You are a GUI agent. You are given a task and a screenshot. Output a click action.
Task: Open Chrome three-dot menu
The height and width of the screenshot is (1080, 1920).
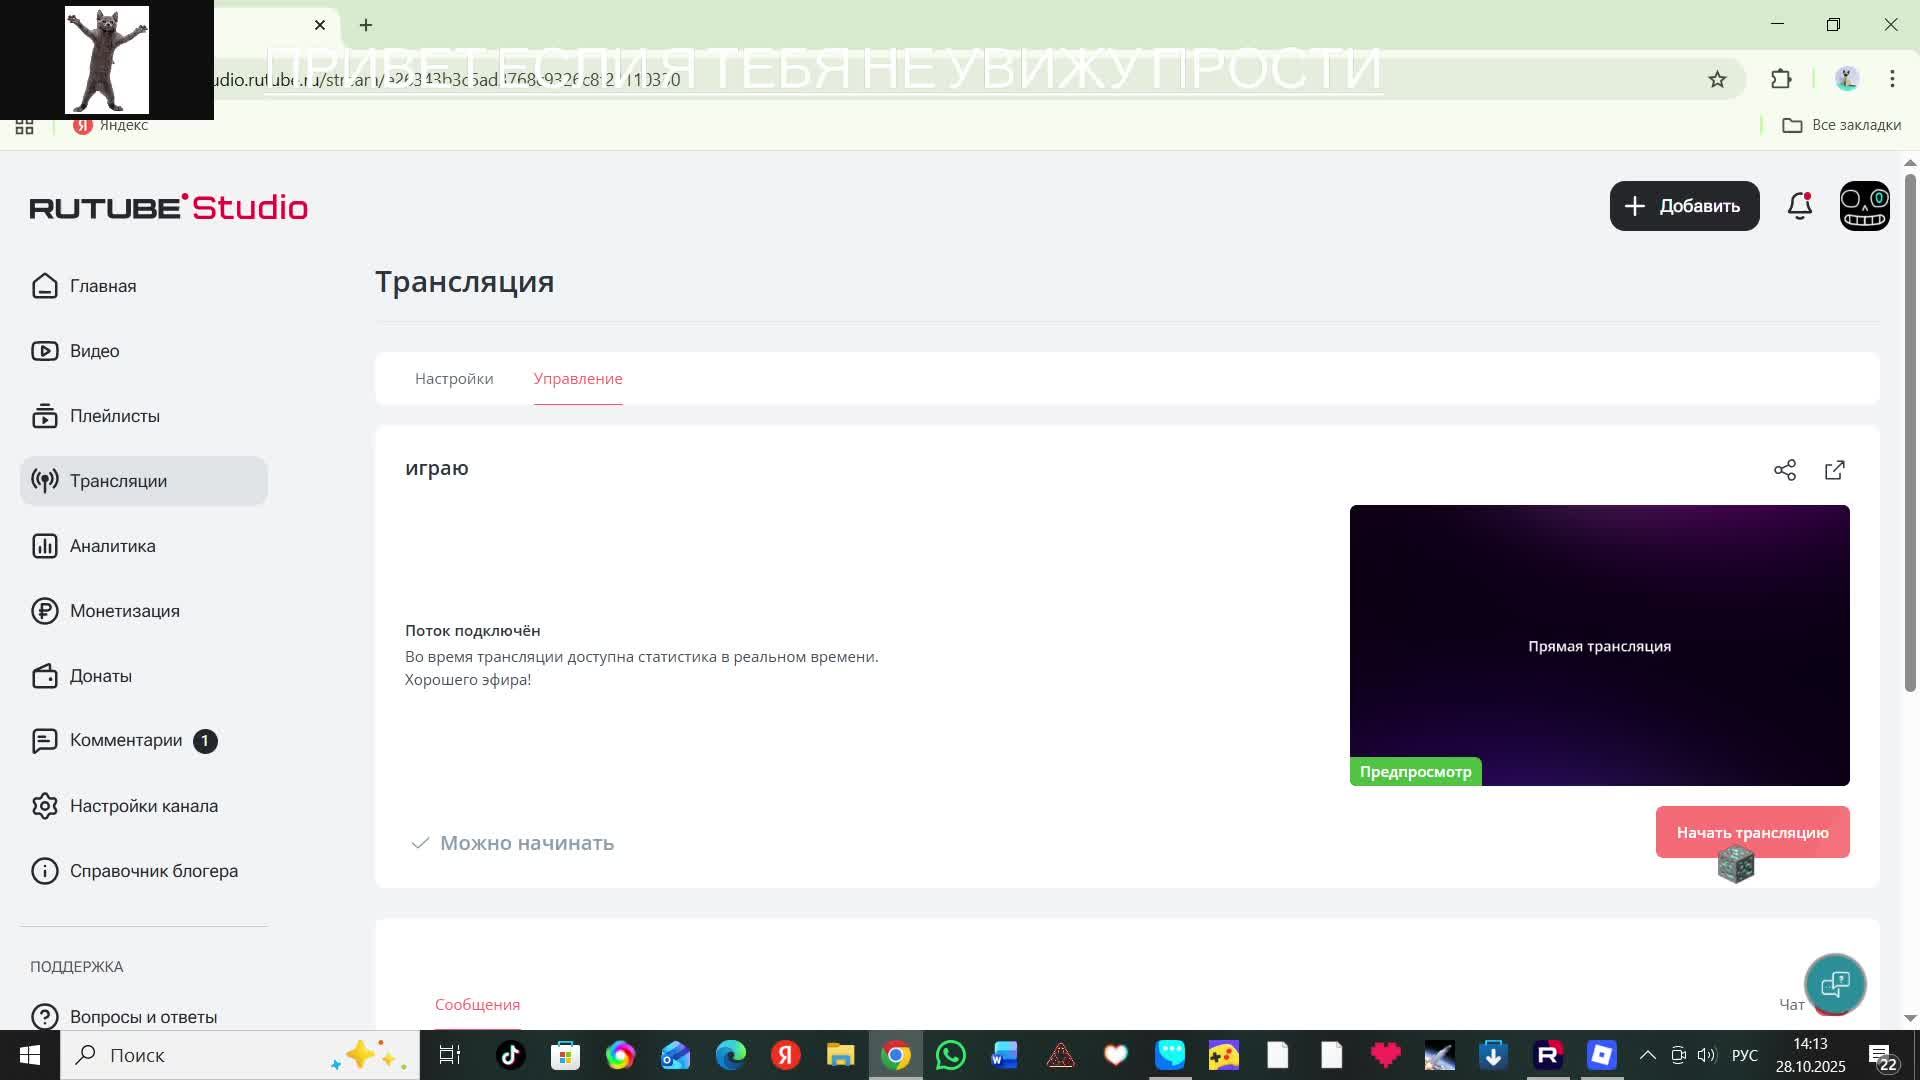coord(1892,79)
